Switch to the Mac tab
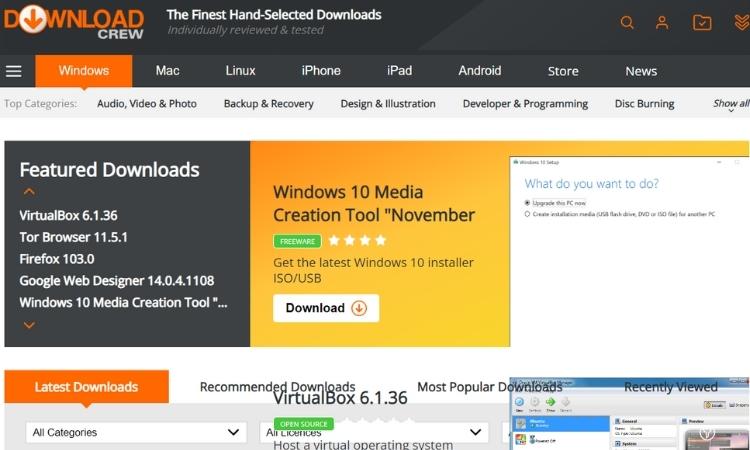The height and width of the screenshot is (450, 750). click(x=167, y=71)
